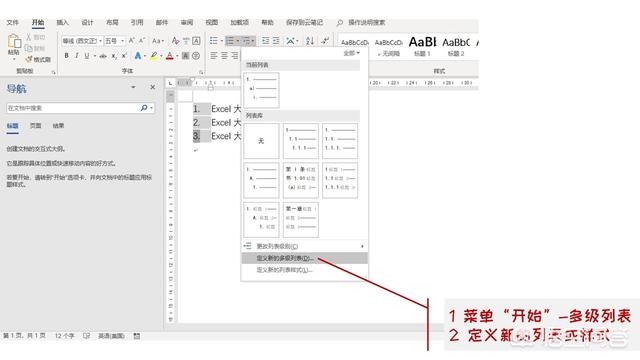Click the Bold formatting icon
This screenshot has width=640, height=360.
[x=67, y=56]
